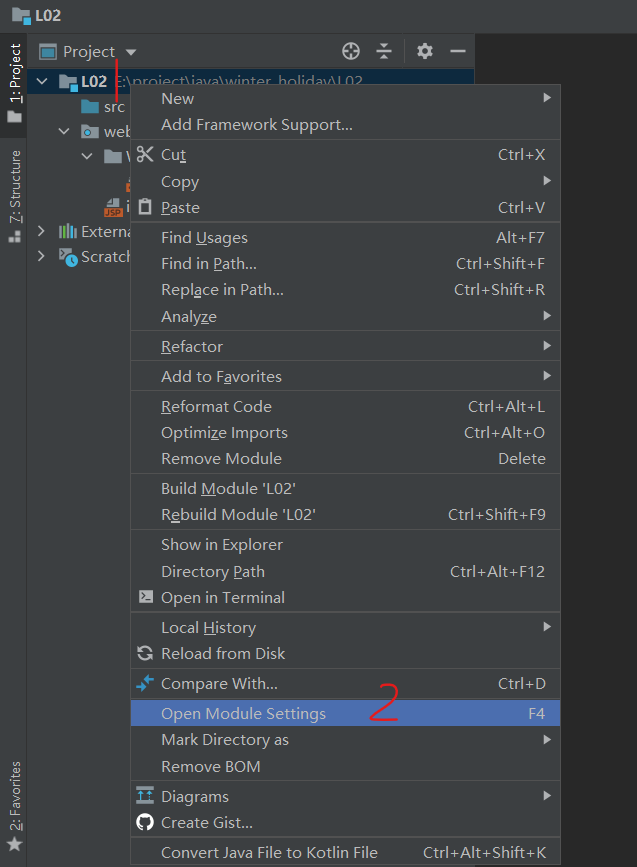Click the Diagrams icon in context menu

(145, 796)
